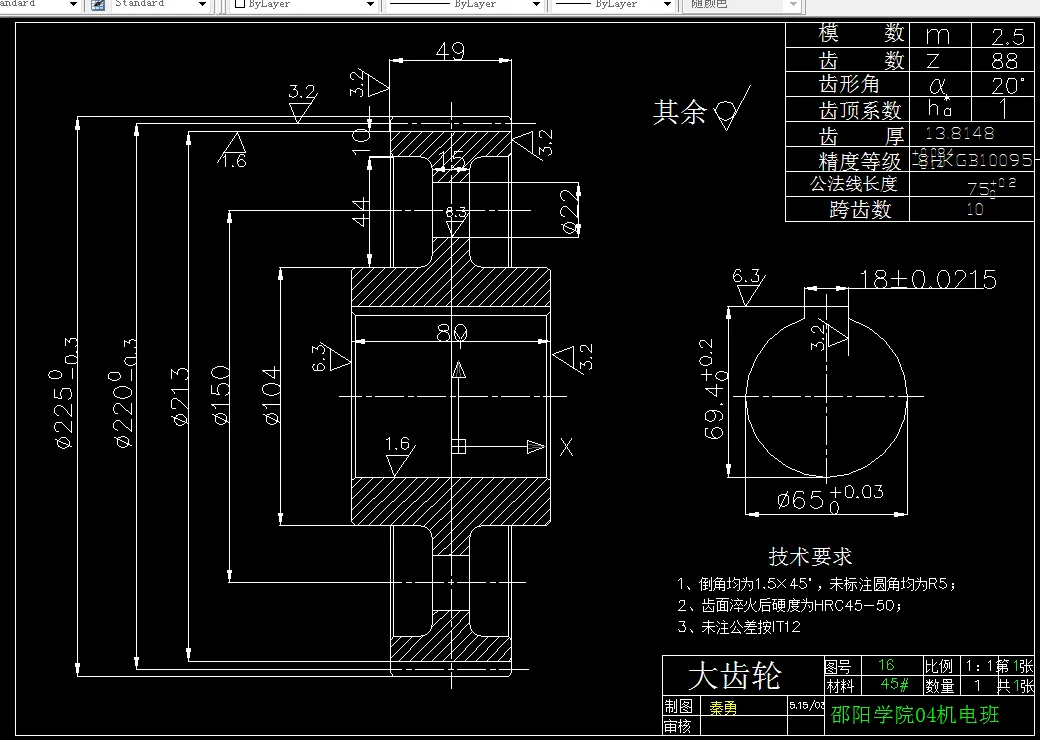1040x740 pixels.
Task: Select the 44 vertical dimension text
Action: [360, 212]
